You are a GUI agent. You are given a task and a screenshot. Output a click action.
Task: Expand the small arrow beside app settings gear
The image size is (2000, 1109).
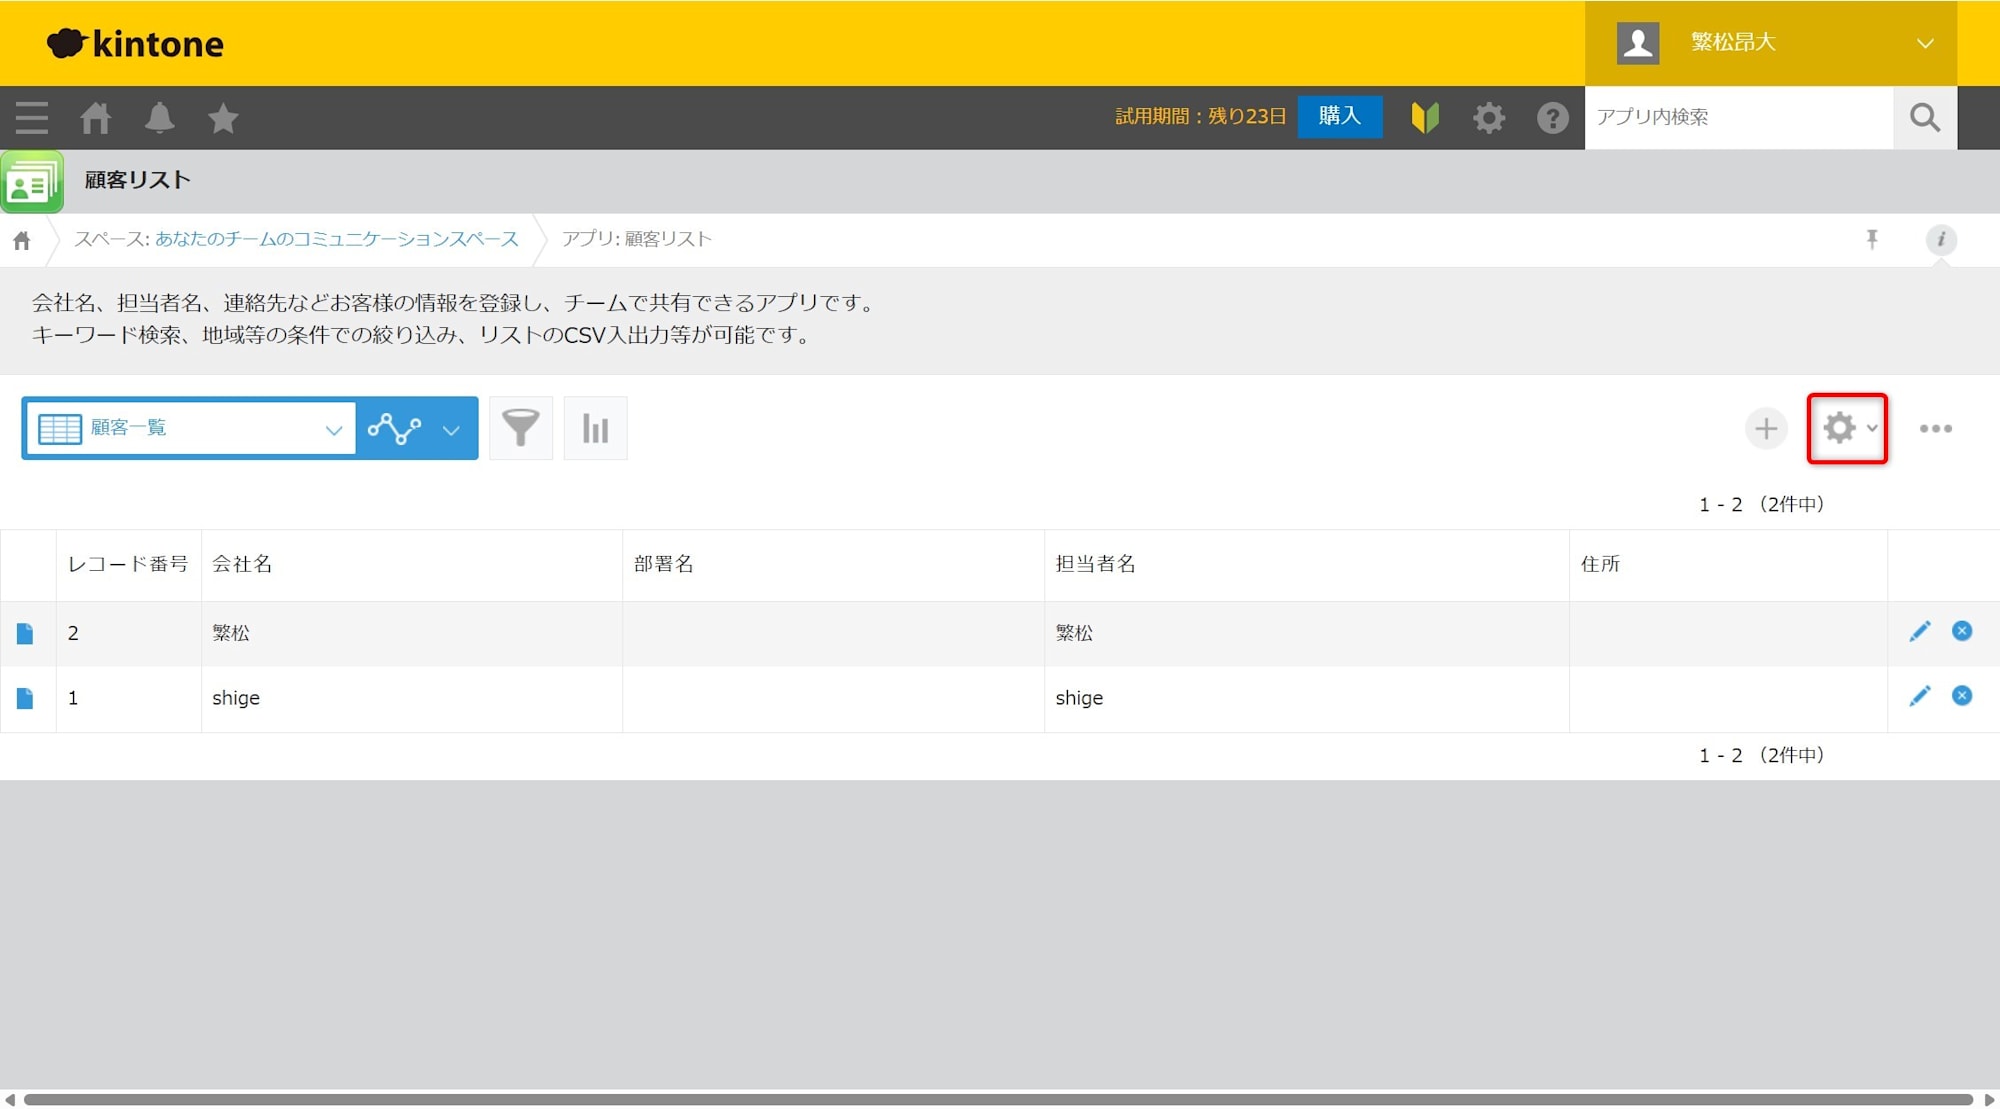[x=1872, y=428]
